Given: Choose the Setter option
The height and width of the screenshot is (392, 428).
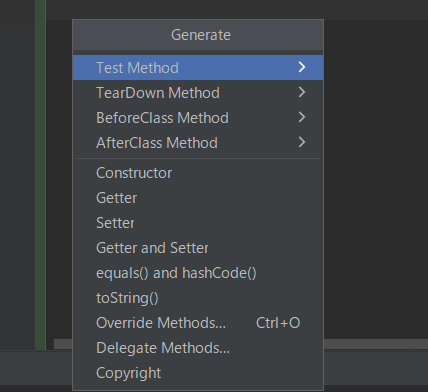Looking at the screenshot, I should coord(198,223).
